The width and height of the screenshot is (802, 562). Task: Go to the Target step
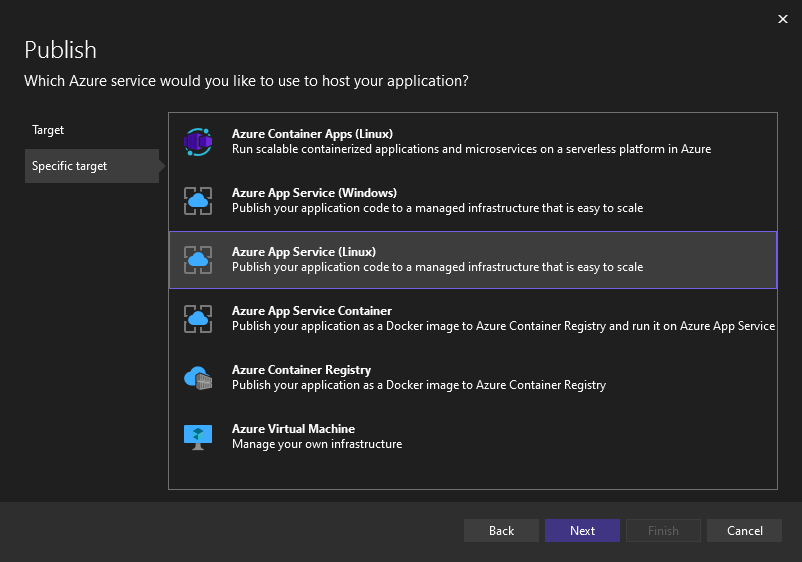[48, 130]
